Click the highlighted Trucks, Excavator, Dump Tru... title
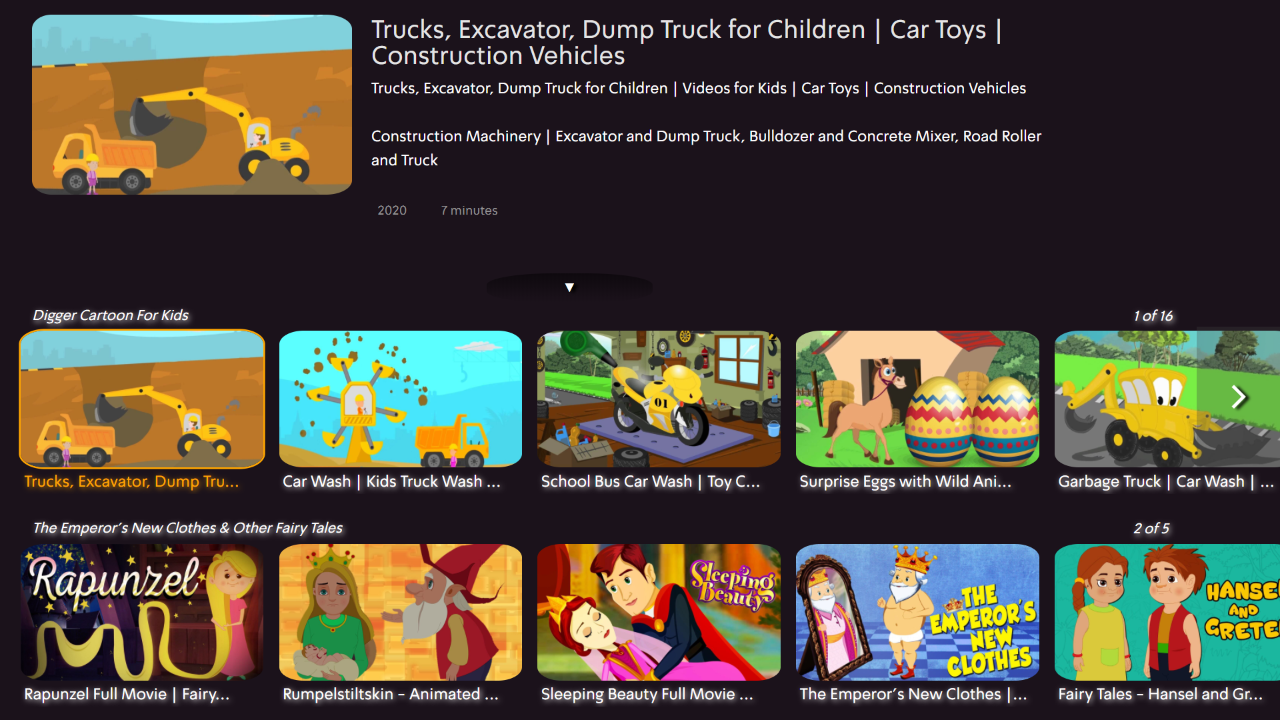The image size is (1280, 720). click(x=132, y=482)
